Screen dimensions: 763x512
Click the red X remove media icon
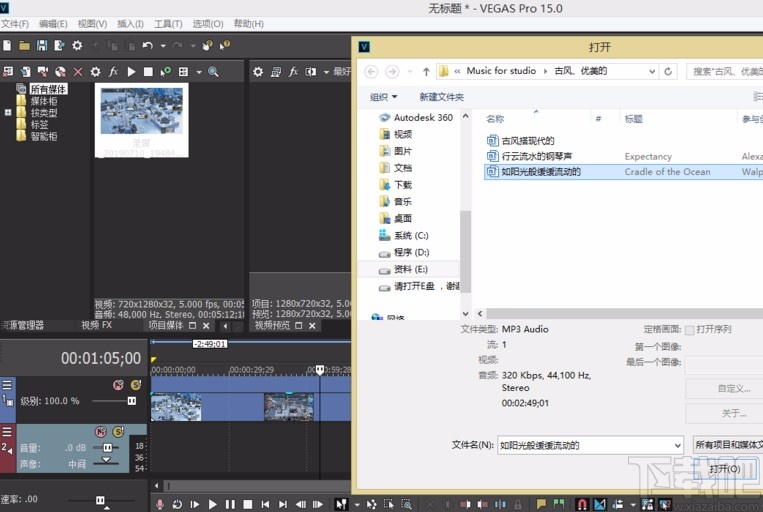point(77,72)
